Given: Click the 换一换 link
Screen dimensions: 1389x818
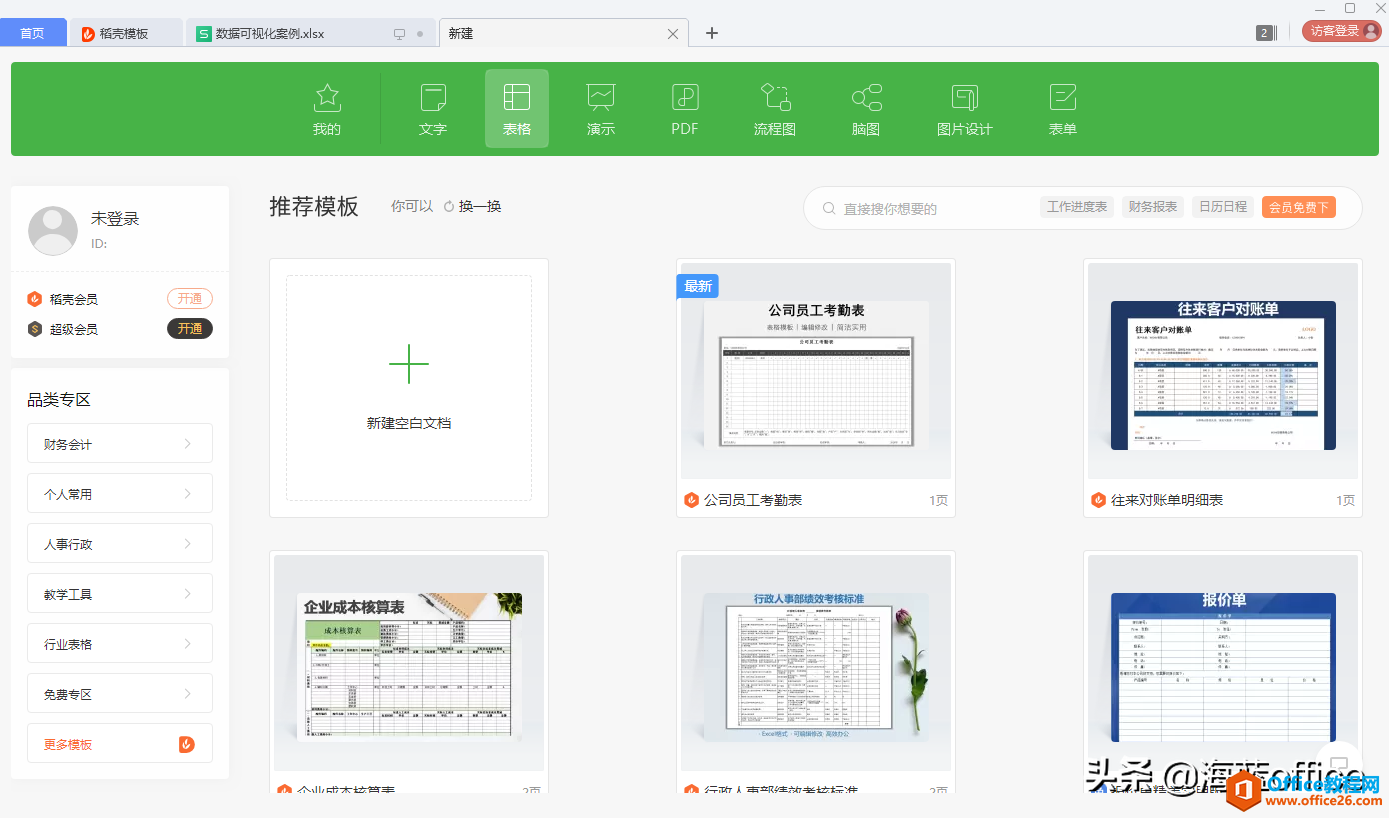Looking at the screenshot, I should (x=480, y=206).
